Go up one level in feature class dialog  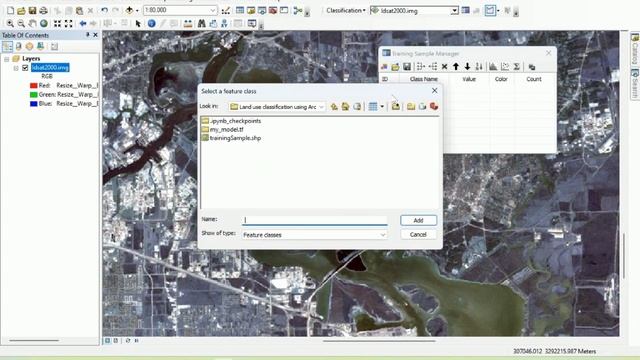[x=334, y=107]
